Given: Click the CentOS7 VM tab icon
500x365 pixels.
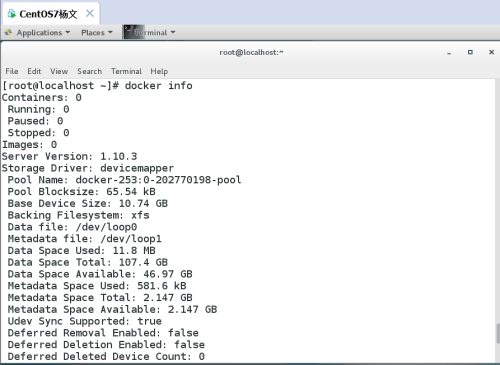Looking at the screenshot, I should (12, 14).
